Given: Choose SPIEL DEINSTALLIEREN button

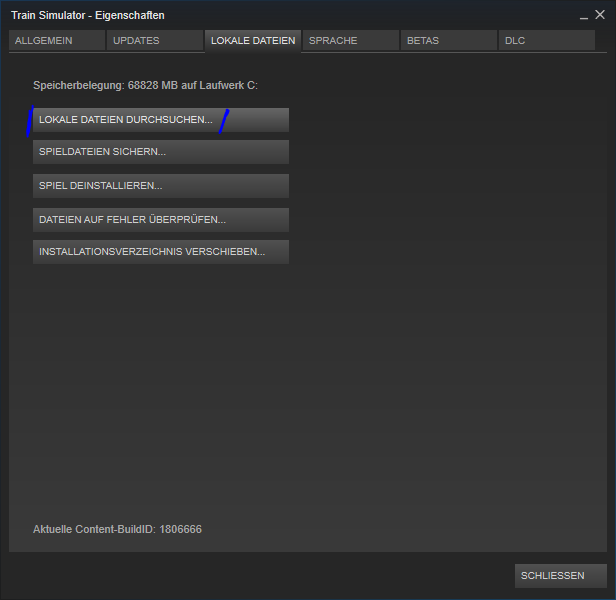Looking at the screenshot, I should click(161, 186).
